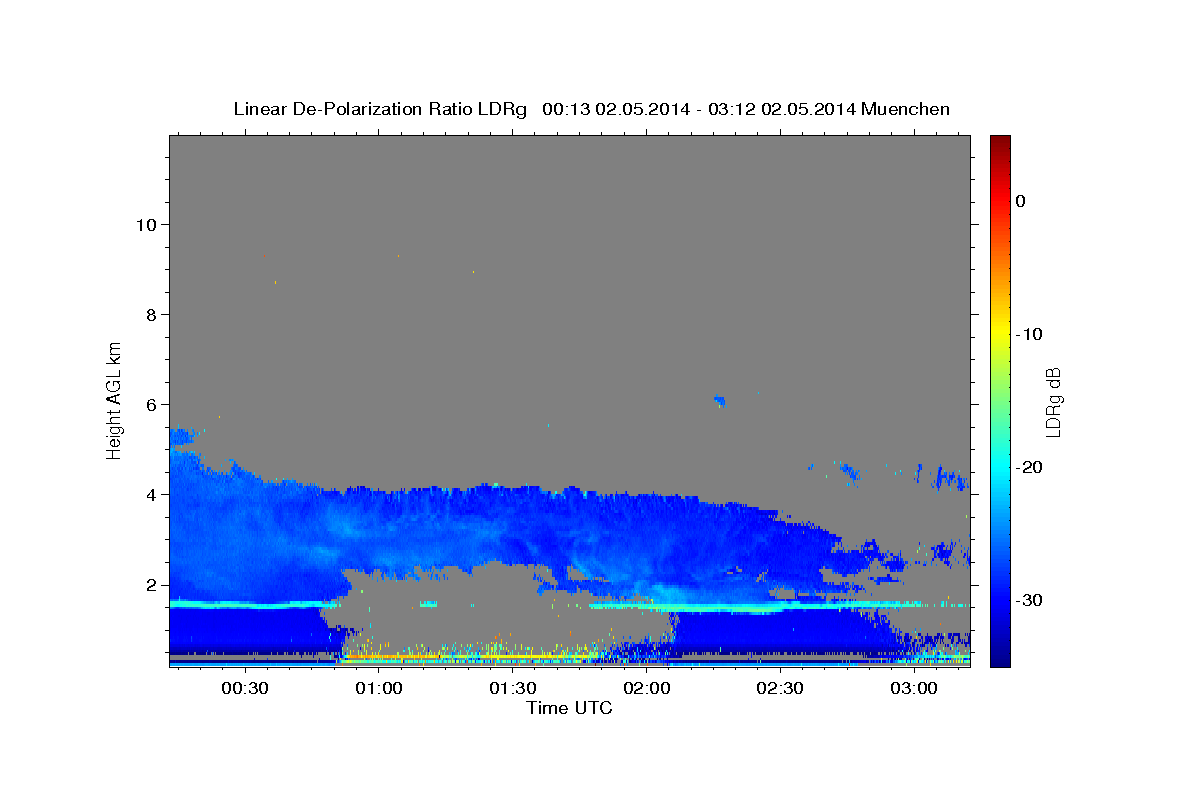Screen dimensions: 1200x800
Task: Click the 01:00 time tick label
Action: pyautogui.click(x=379, y=689)
